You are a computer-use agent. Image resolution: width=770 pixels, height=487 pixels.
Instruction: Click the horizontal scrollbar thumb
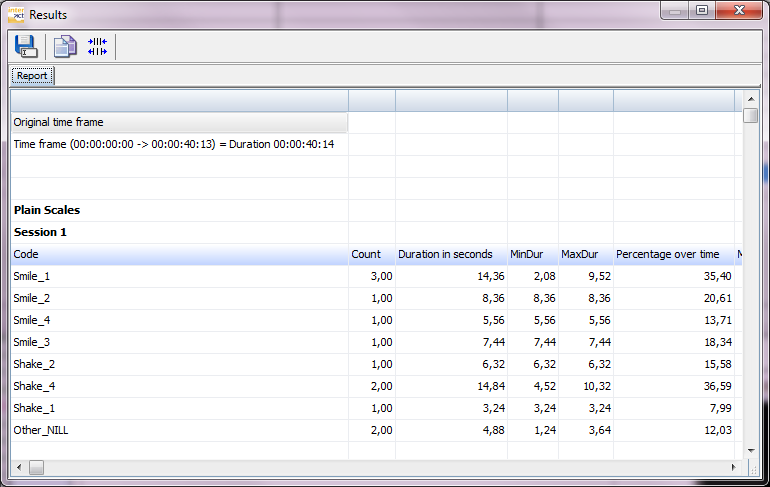[36, 467]
